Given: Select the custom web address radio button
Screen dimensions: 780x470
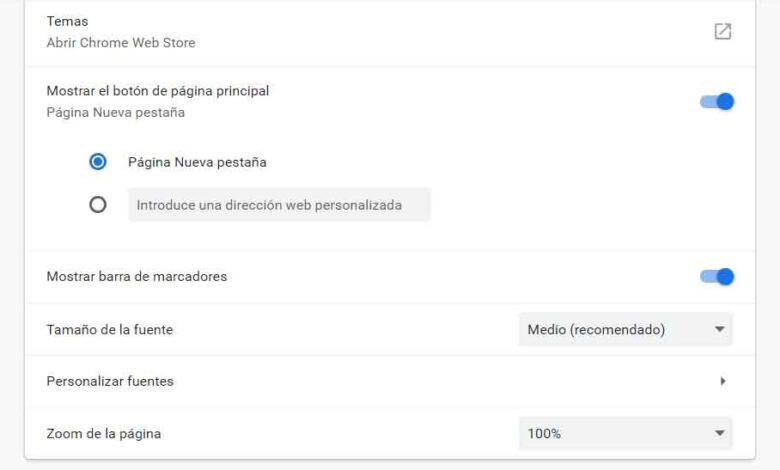Looking at the screenshot, I should [98, 205].
